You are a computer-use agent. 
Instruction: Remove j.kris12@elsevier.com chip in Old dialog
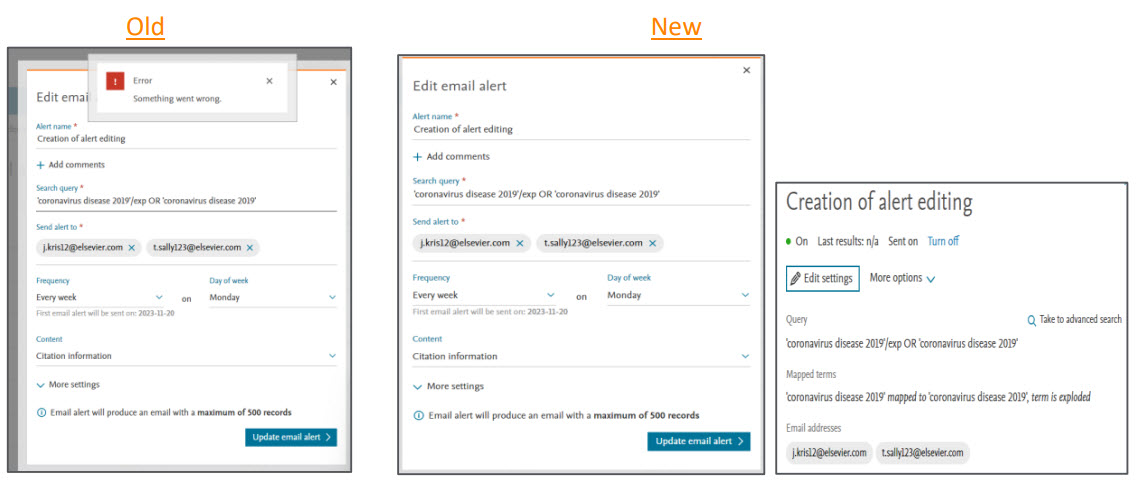pos(132,247)
